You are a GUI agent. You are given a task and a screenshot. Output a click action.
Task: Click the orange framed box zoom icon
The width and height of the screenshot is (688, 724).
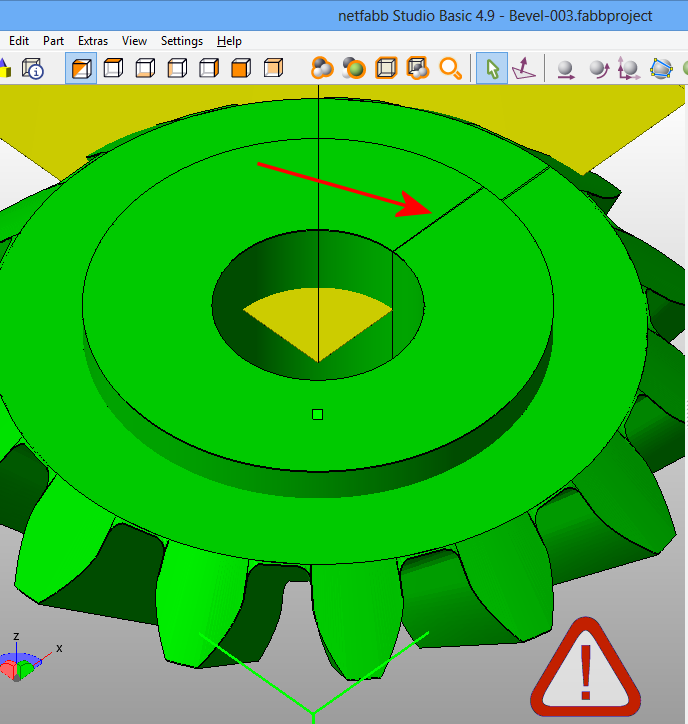(386, 69)
